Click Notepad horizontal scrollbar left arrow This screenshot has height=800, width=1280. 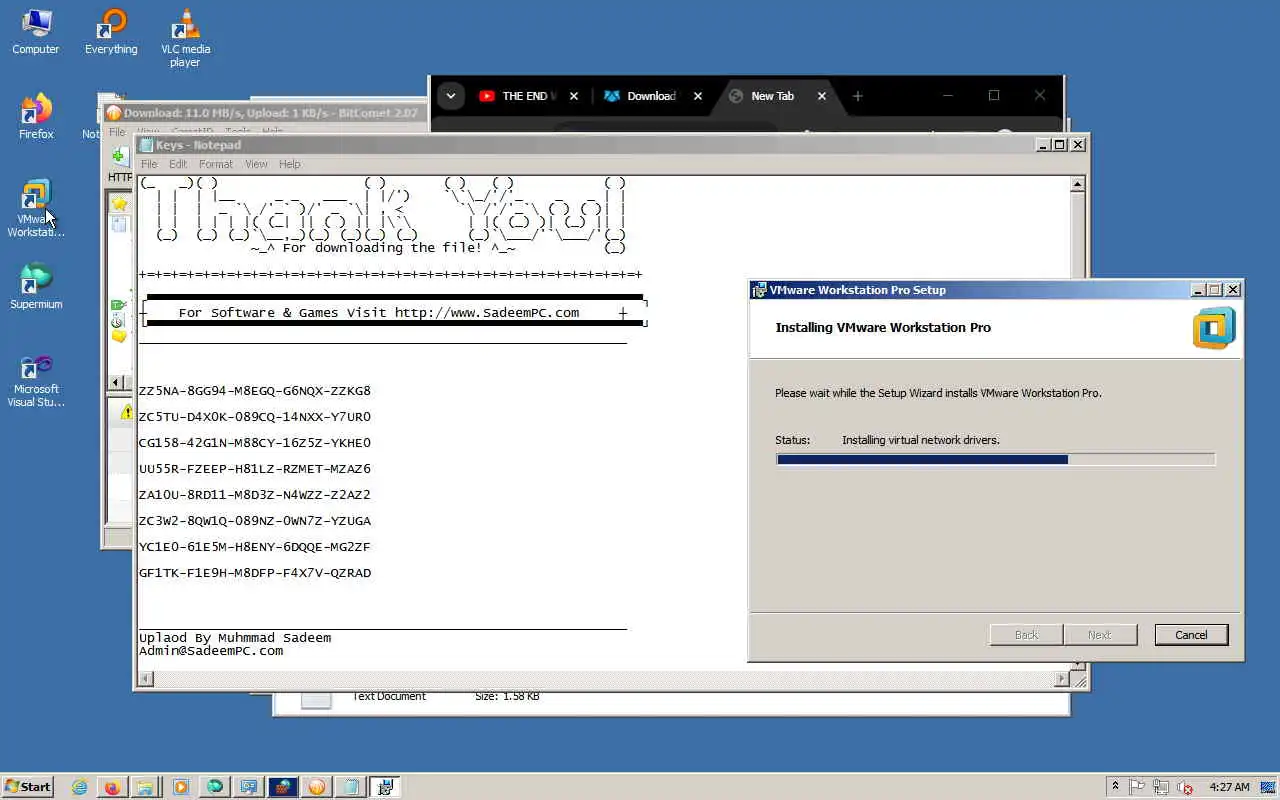pos(145,679)
